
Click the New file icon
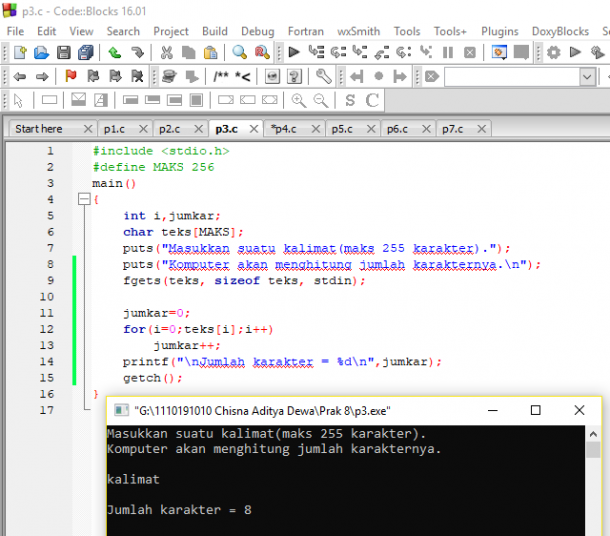19,52
